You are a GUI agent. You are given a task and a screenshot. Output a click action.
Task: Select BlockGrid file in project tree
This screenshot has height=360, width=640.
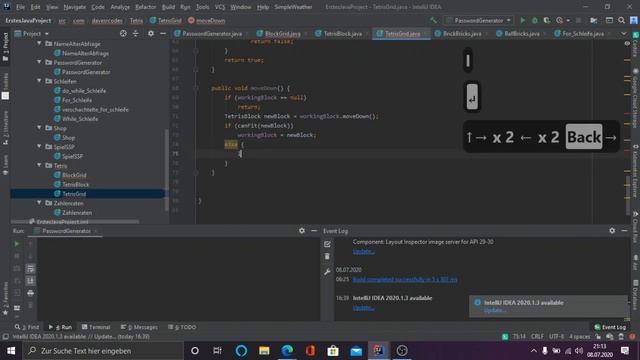(x=74, y=175)
